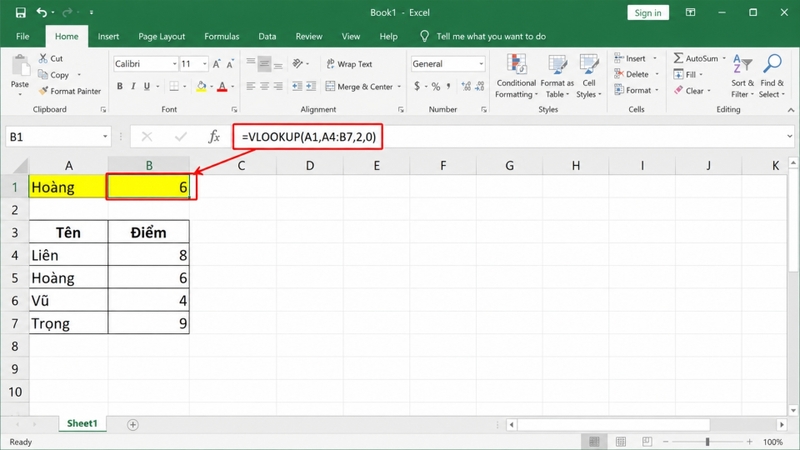Open Find & Select
Screen dimensions: 800x450
tap(772, 76)
